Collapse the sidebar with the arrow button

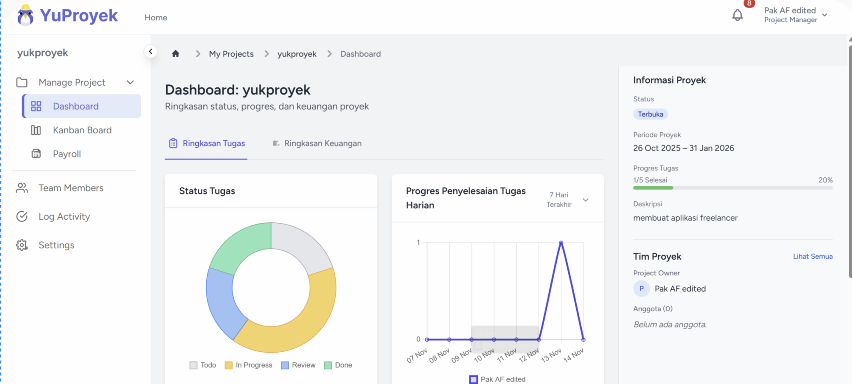click(x=151, y=52)
